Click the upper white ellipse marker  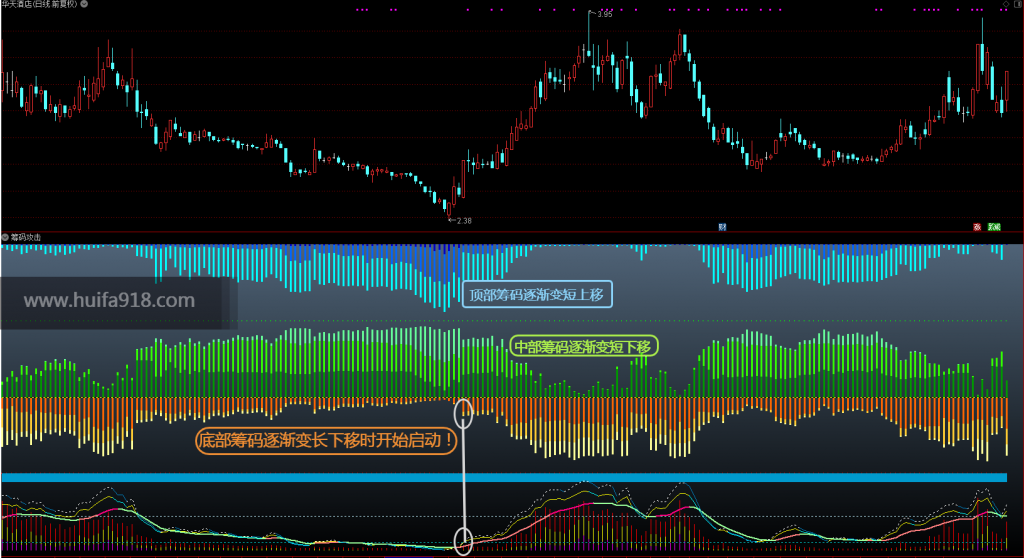[463, 414]
